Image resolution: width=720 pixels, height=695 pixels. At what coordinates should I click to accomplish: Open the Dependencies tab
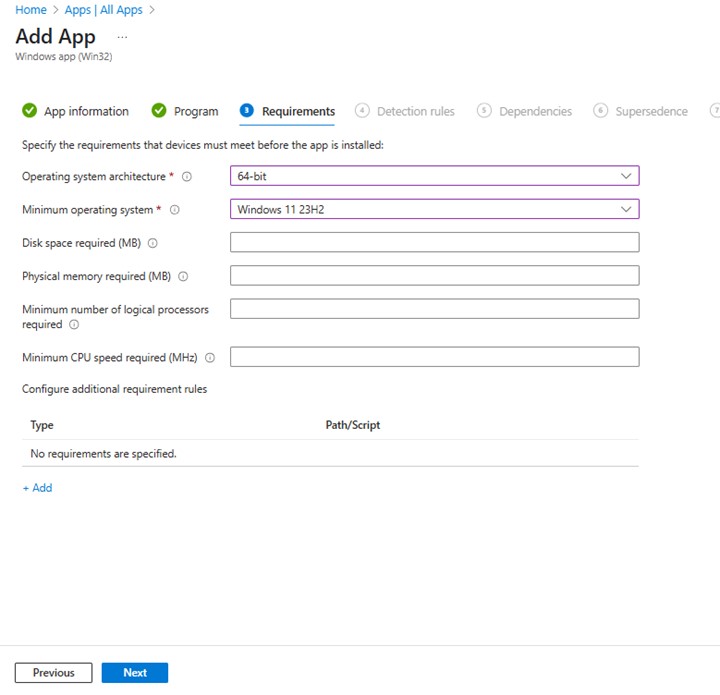click(x=535, y=111)
